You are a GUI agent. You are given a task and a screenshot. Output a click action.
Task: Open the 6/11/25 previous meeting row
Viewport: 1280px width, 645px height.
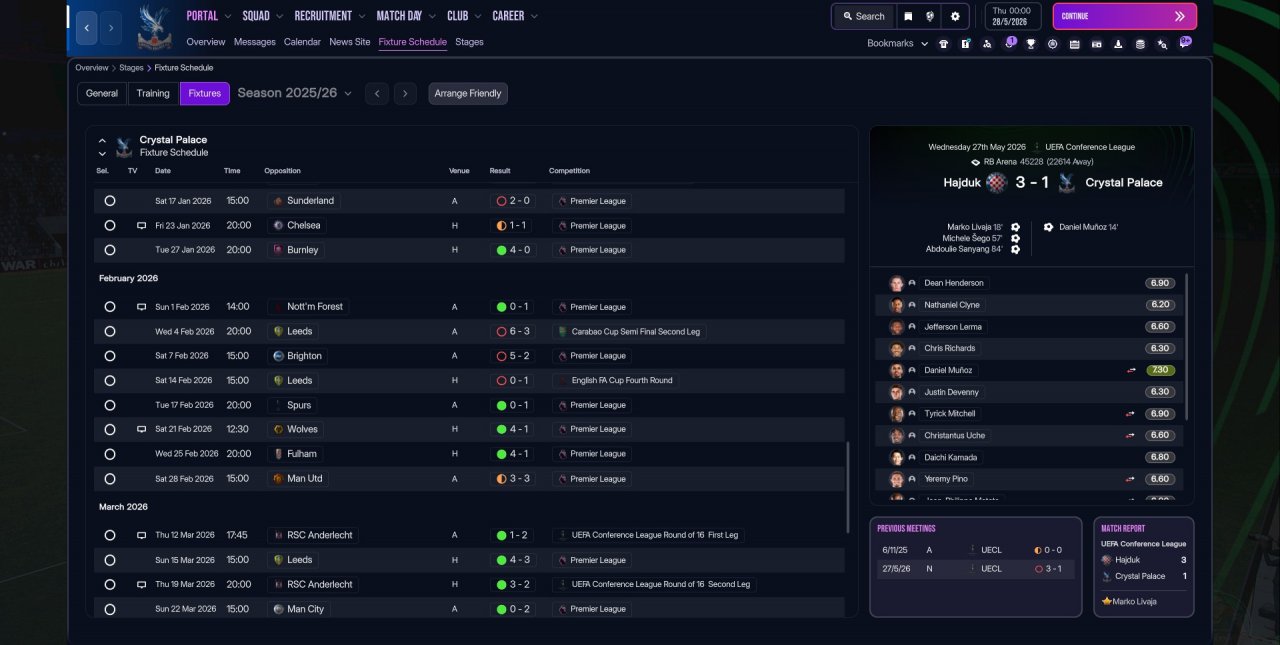(974, 550)
